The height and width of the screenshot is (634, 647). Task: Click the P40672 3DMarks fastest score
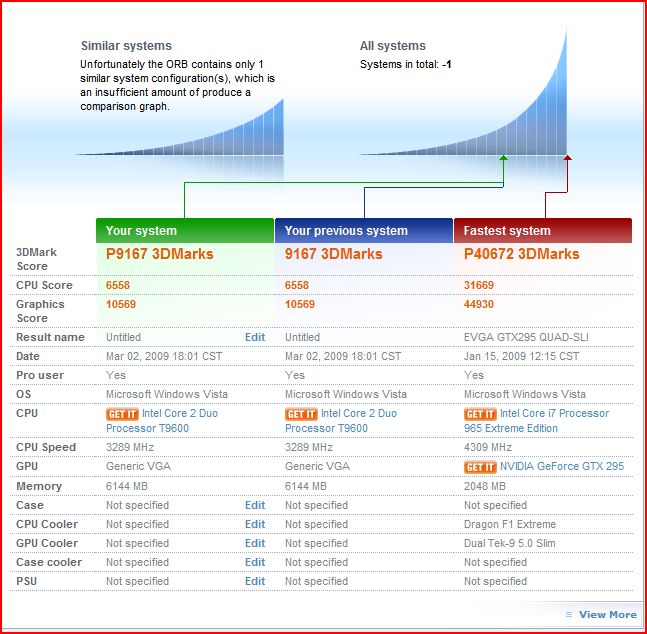point(522,254)
